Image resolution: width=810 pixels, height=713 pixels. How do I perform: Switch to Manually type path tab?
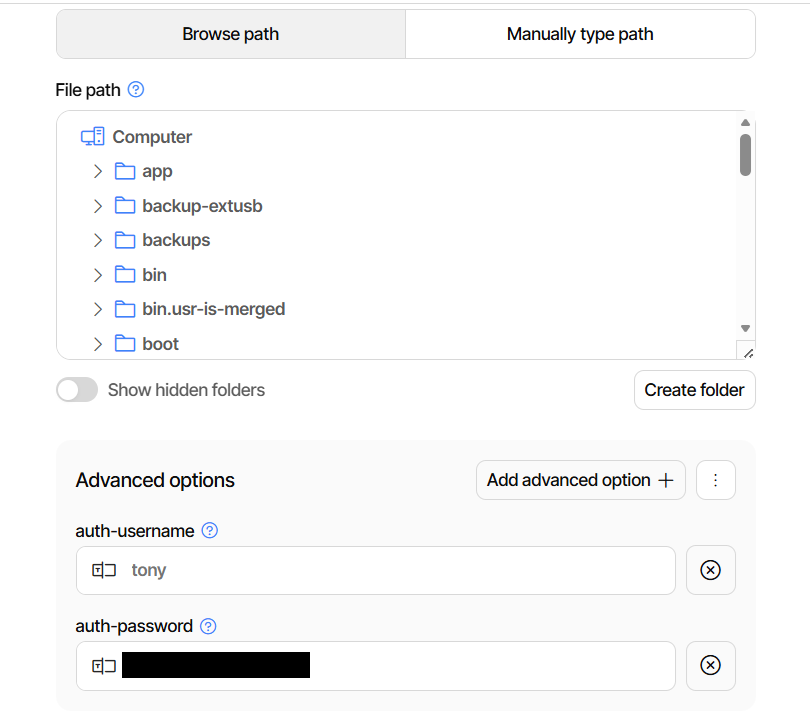coord(580,34)
